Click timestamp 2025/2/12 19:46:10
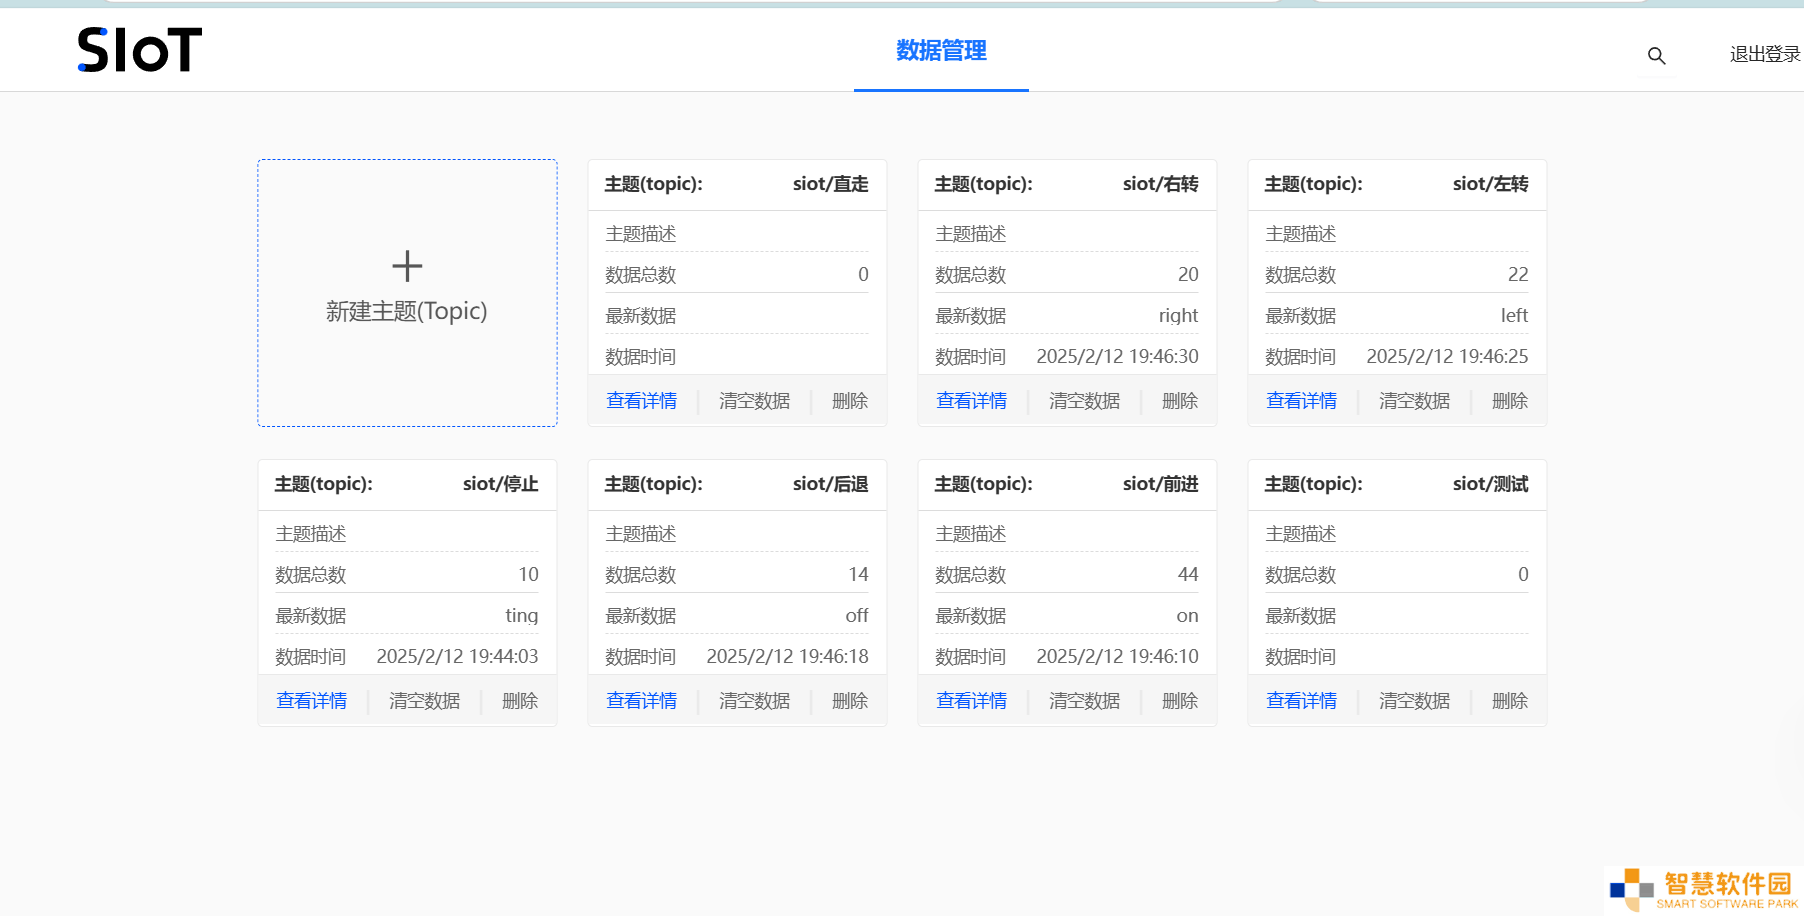 (1117, 656)
